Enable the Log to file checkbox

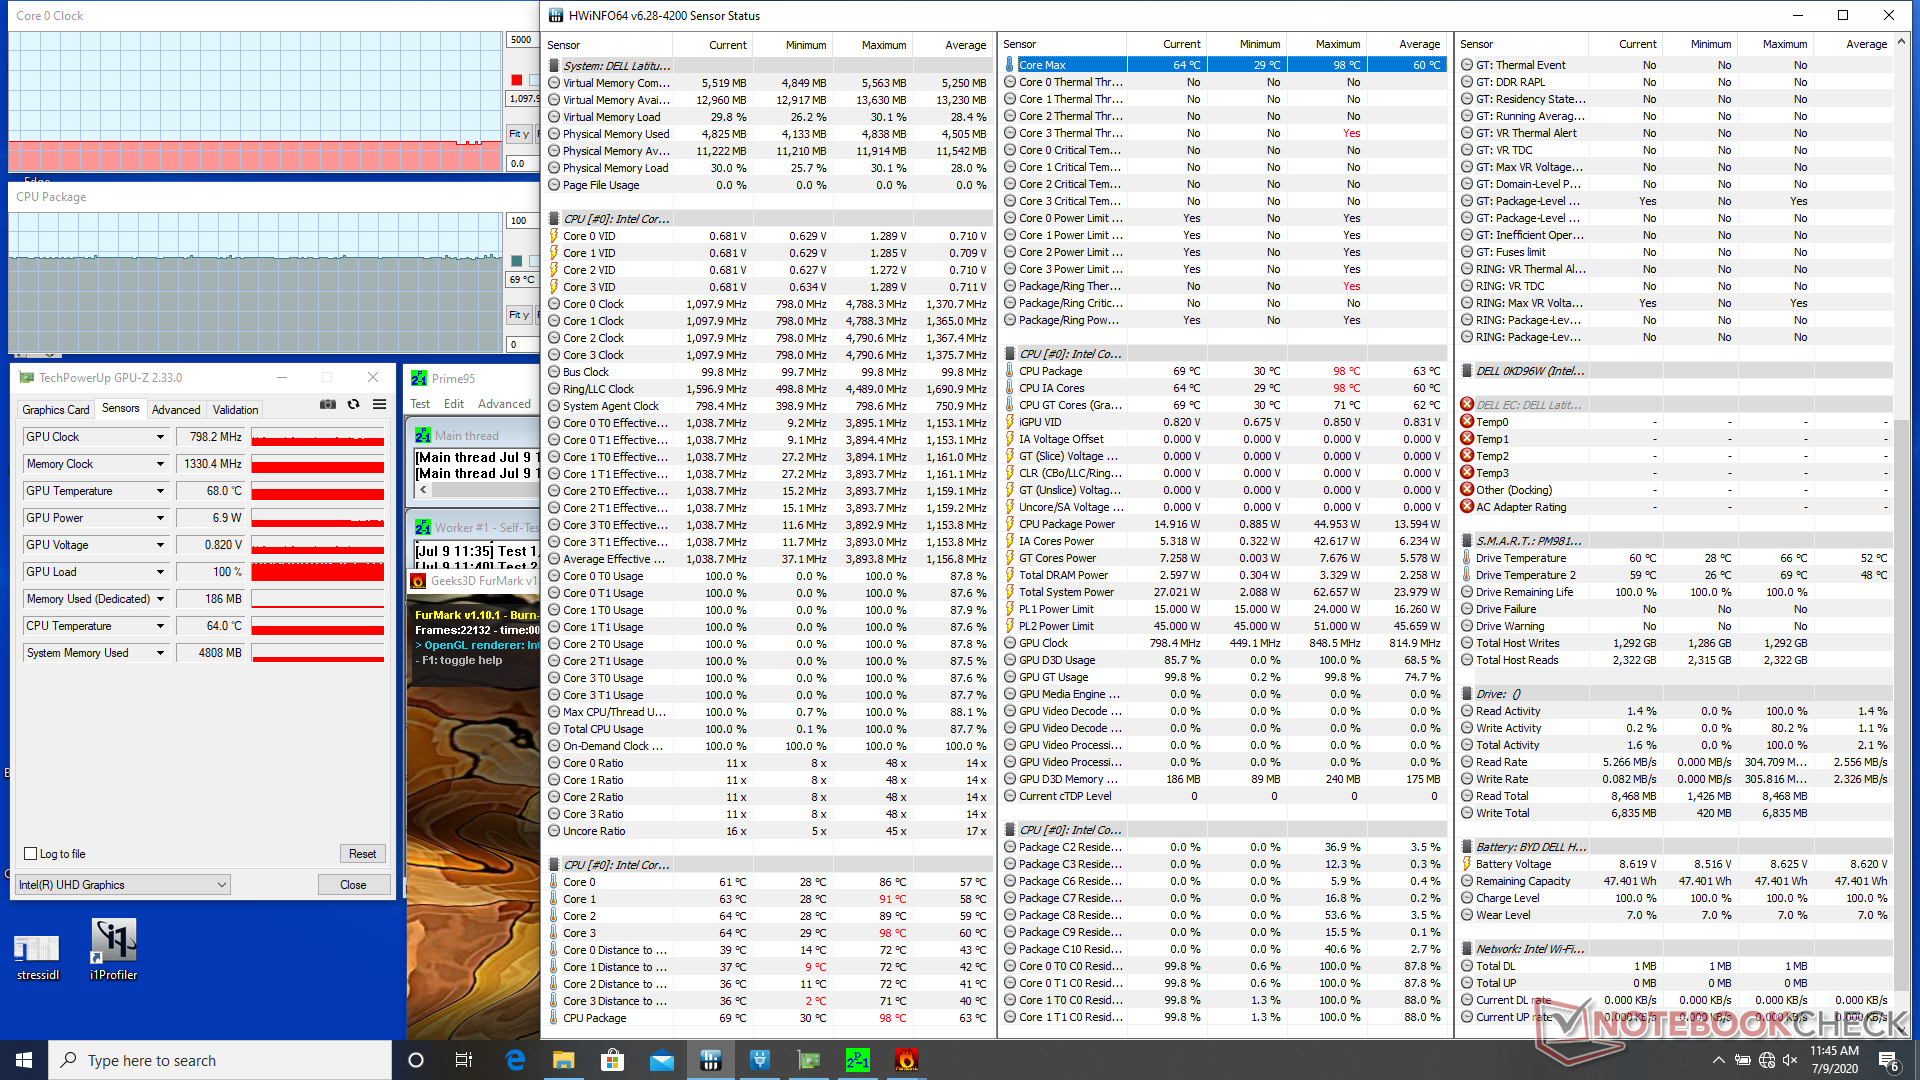tap(30, 854)
